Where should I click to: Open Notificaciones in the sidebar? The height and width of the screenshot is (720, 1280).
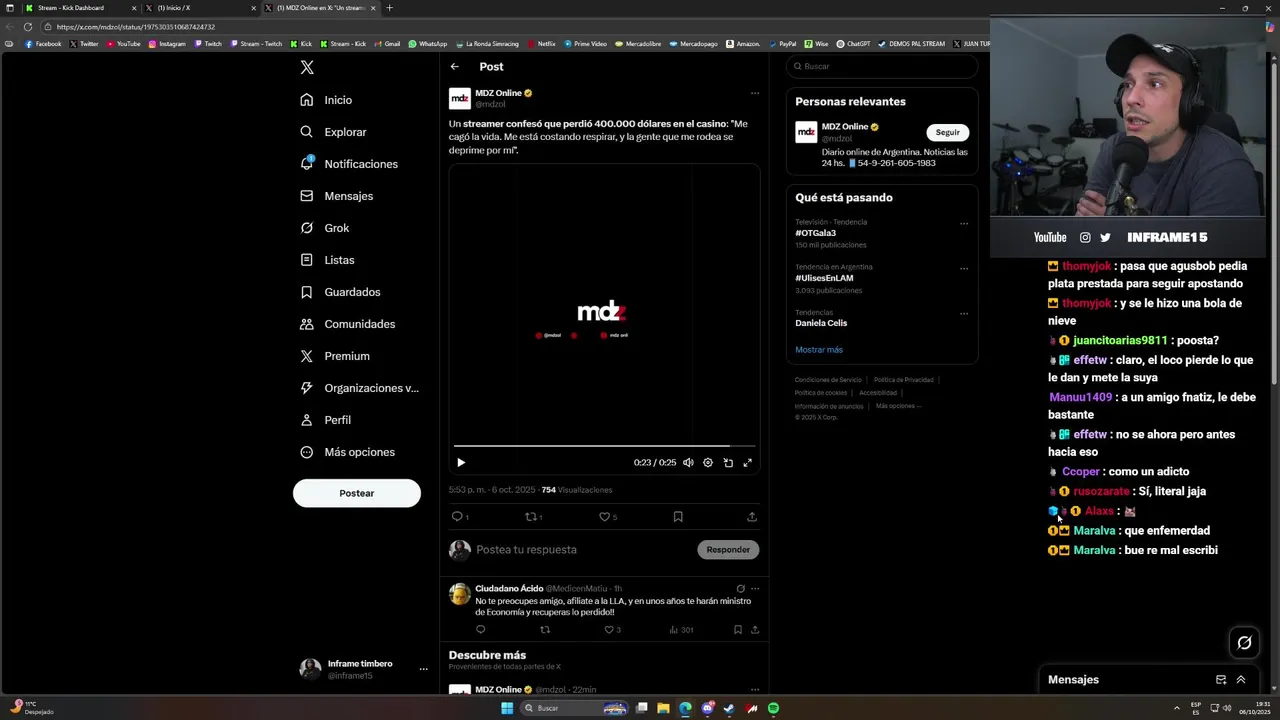349,164
